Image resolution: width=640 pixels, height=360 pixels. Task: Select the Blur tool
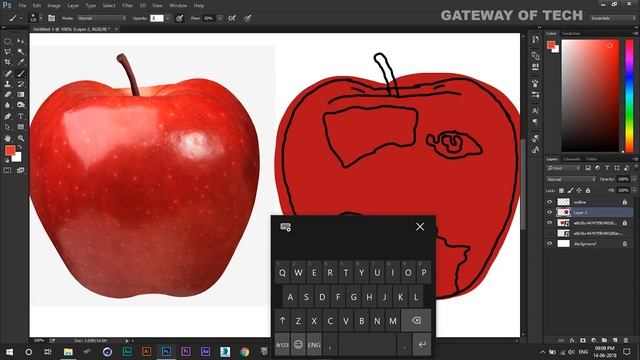point(8,105)
